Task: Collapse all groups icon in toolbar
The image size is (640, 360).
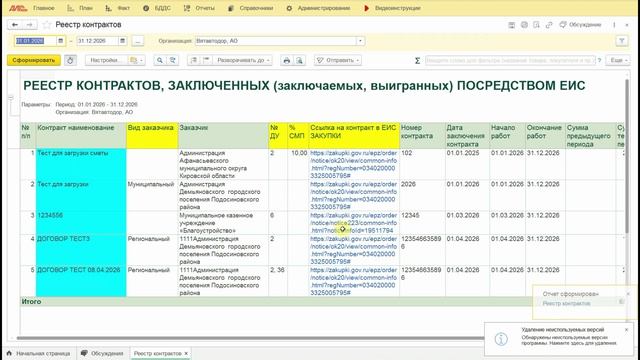Action: tap(194, 60)
